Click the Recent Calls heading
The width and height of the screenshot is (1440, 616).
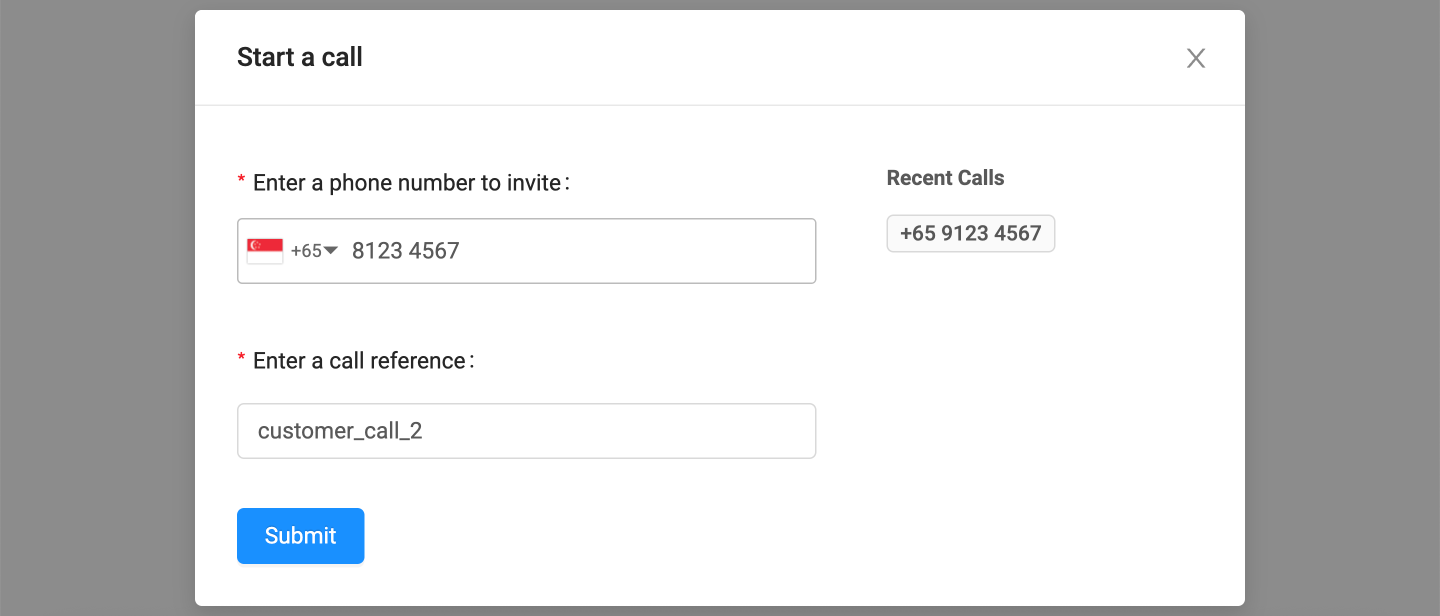pos(945,178)
